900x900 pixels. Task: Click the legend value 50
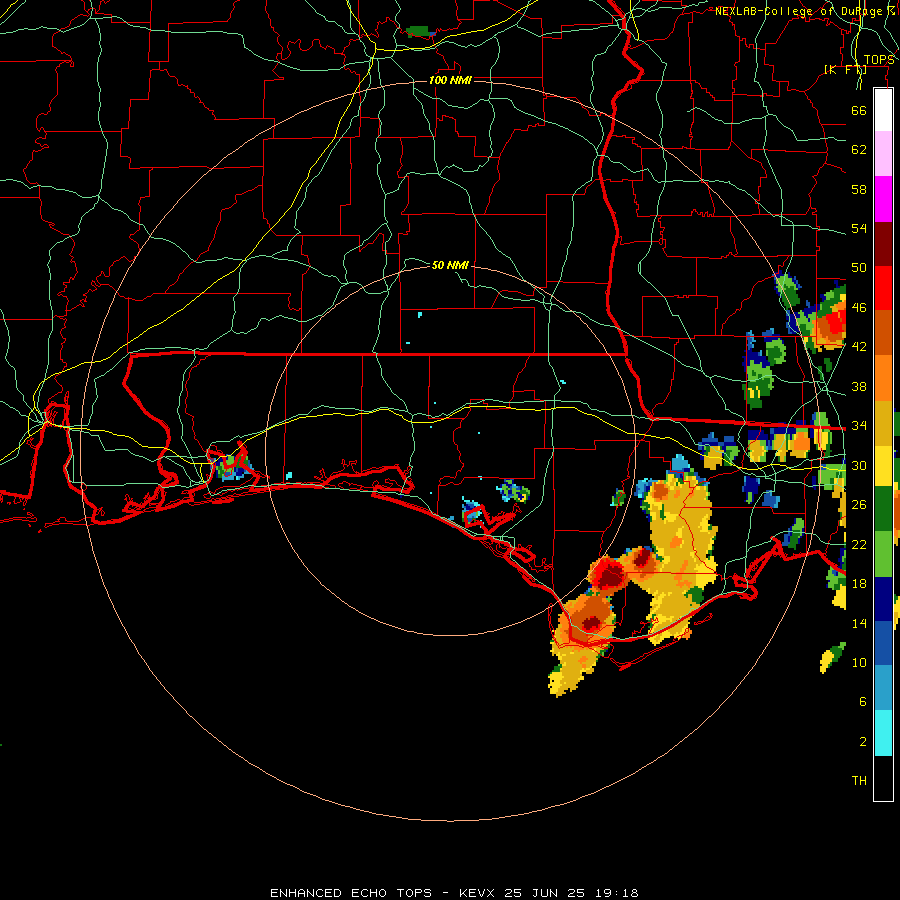pyautogui.click(x=859, y=268)
